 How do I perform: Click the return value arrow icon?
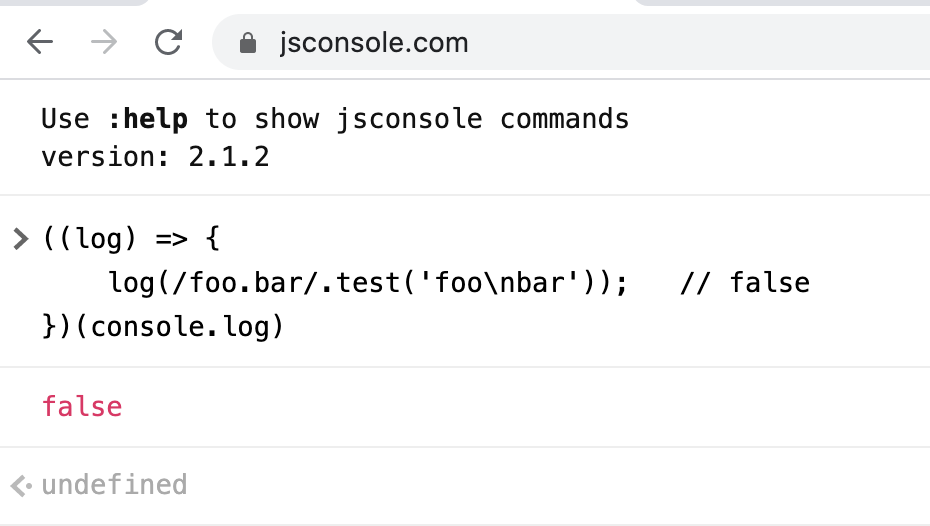pyautogui.click(x=21, y=486)
